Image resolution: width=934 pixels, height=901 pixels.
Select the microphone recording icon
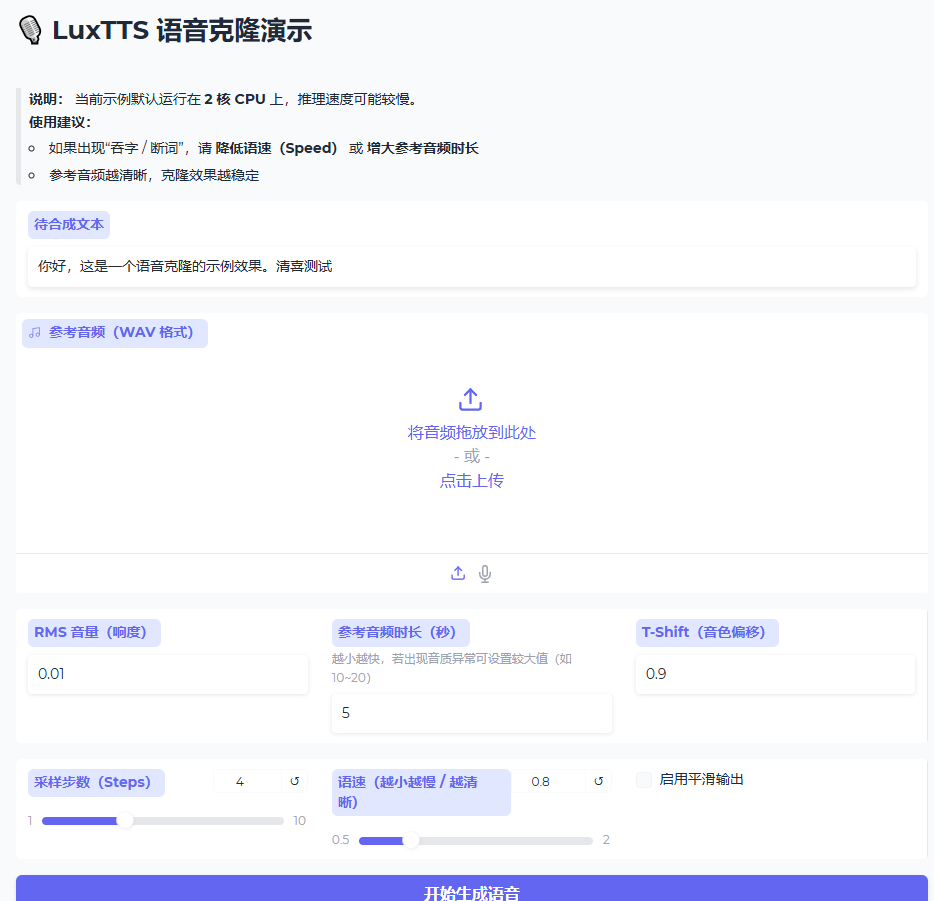click(x=485, y=573)
